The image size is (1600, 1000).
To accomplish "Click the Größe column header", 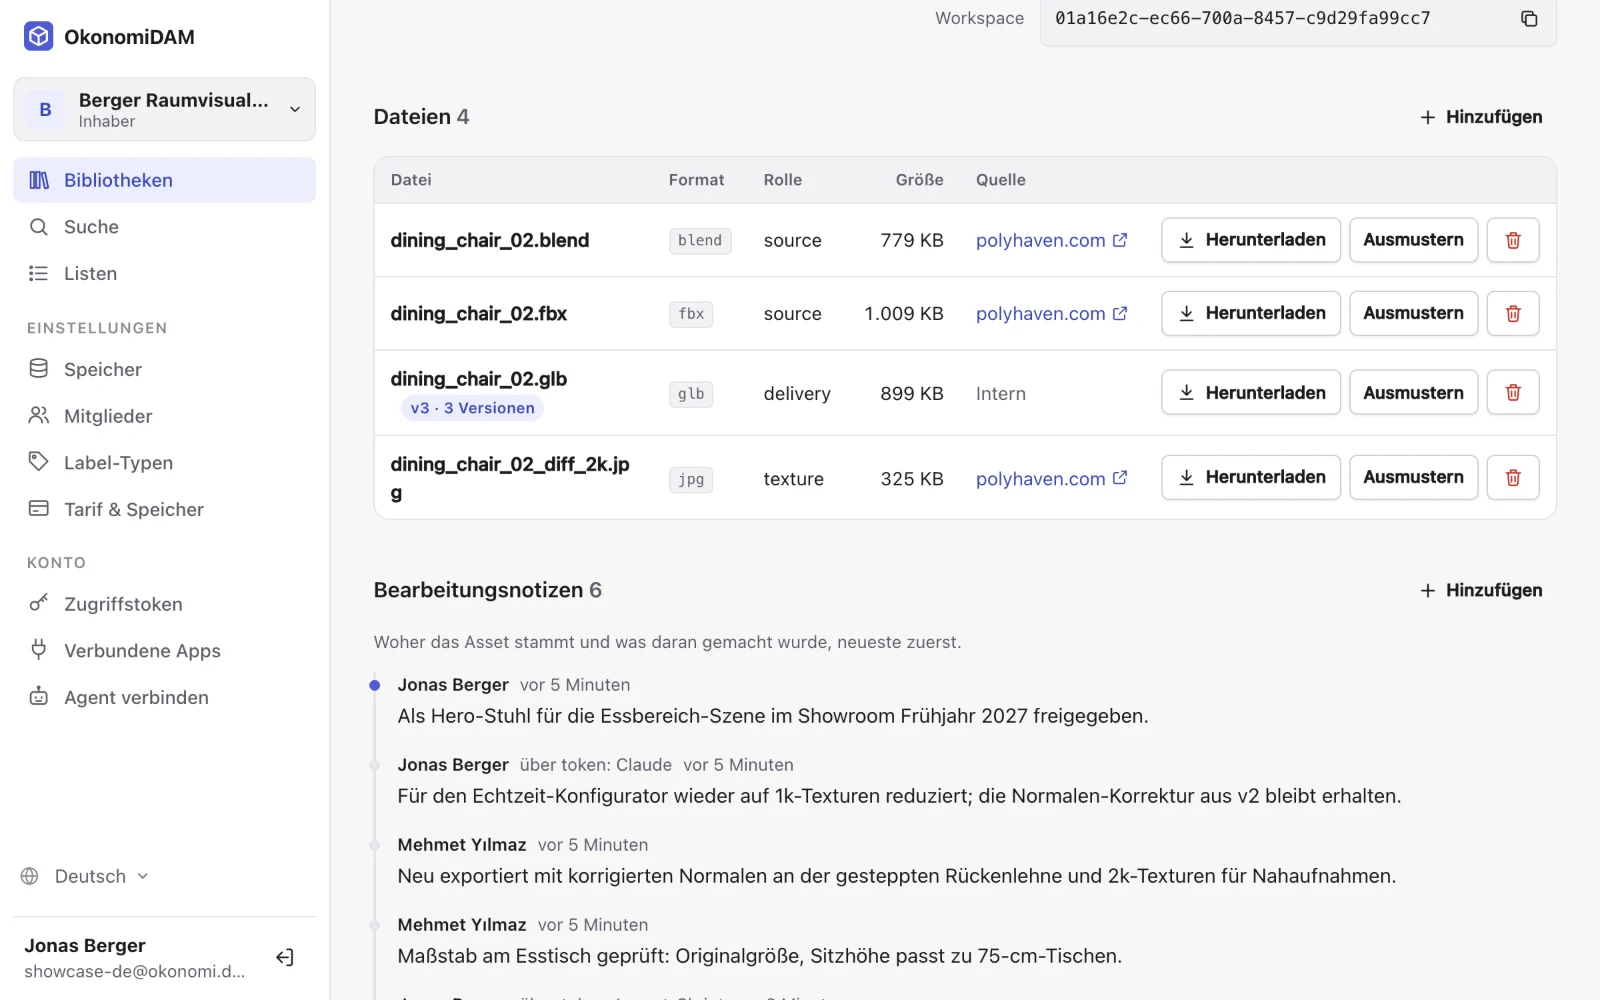I will (x=919, y=180).
